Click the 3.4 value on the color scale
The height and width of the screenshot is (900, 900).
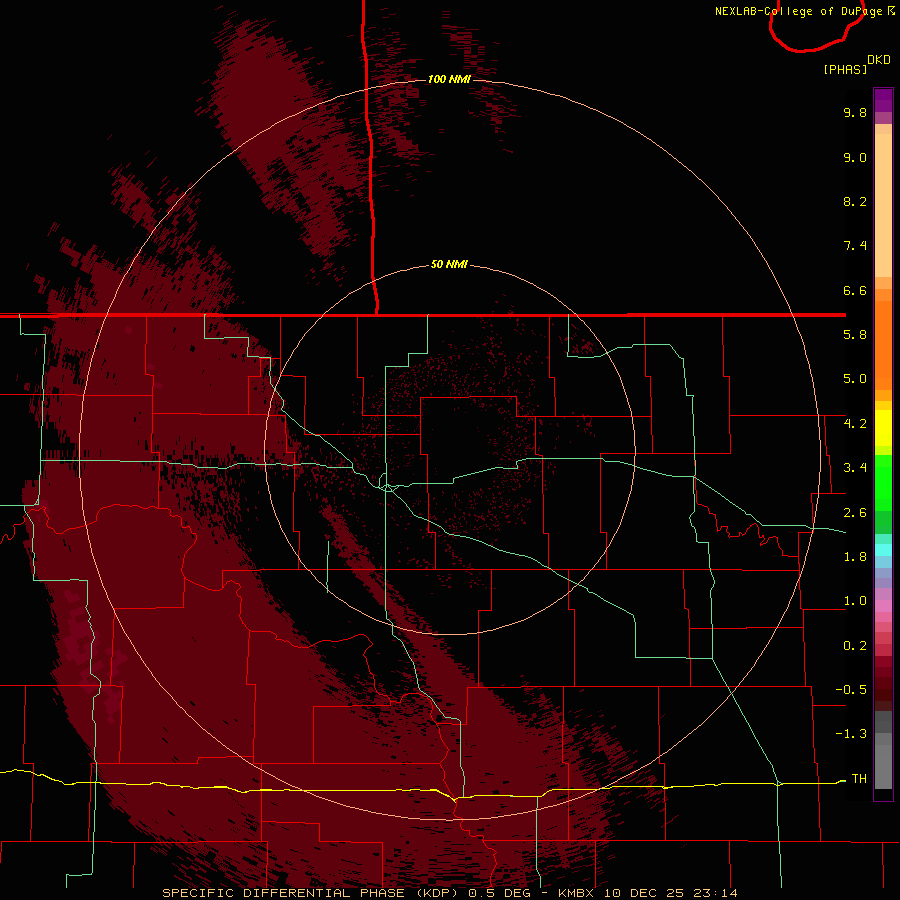855,468
